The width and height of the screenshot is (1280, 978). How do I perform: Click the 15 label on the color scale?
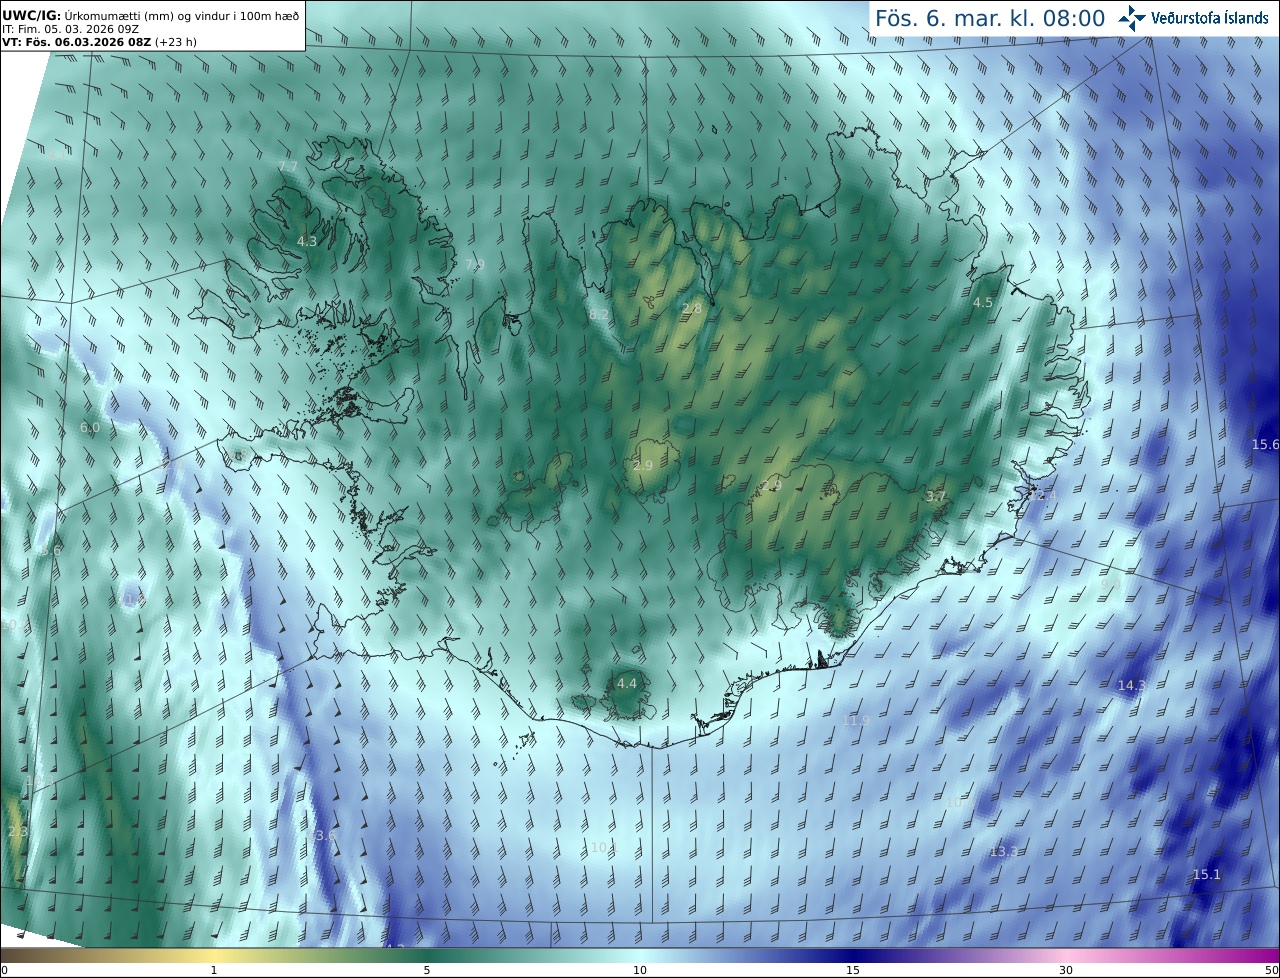pos(853,970)
